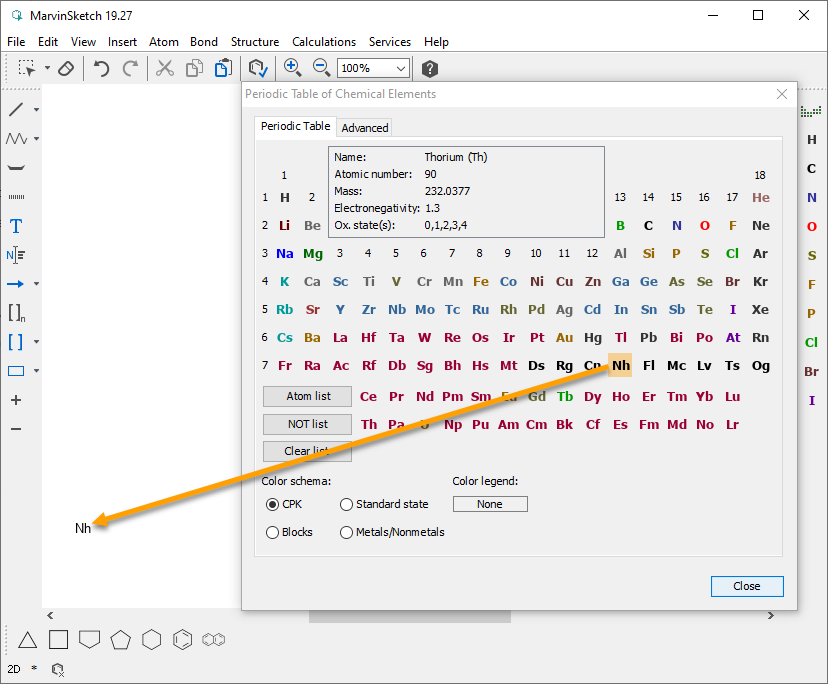Select the CPK color schema radio
828x684 pixels.
pos(272,504)
